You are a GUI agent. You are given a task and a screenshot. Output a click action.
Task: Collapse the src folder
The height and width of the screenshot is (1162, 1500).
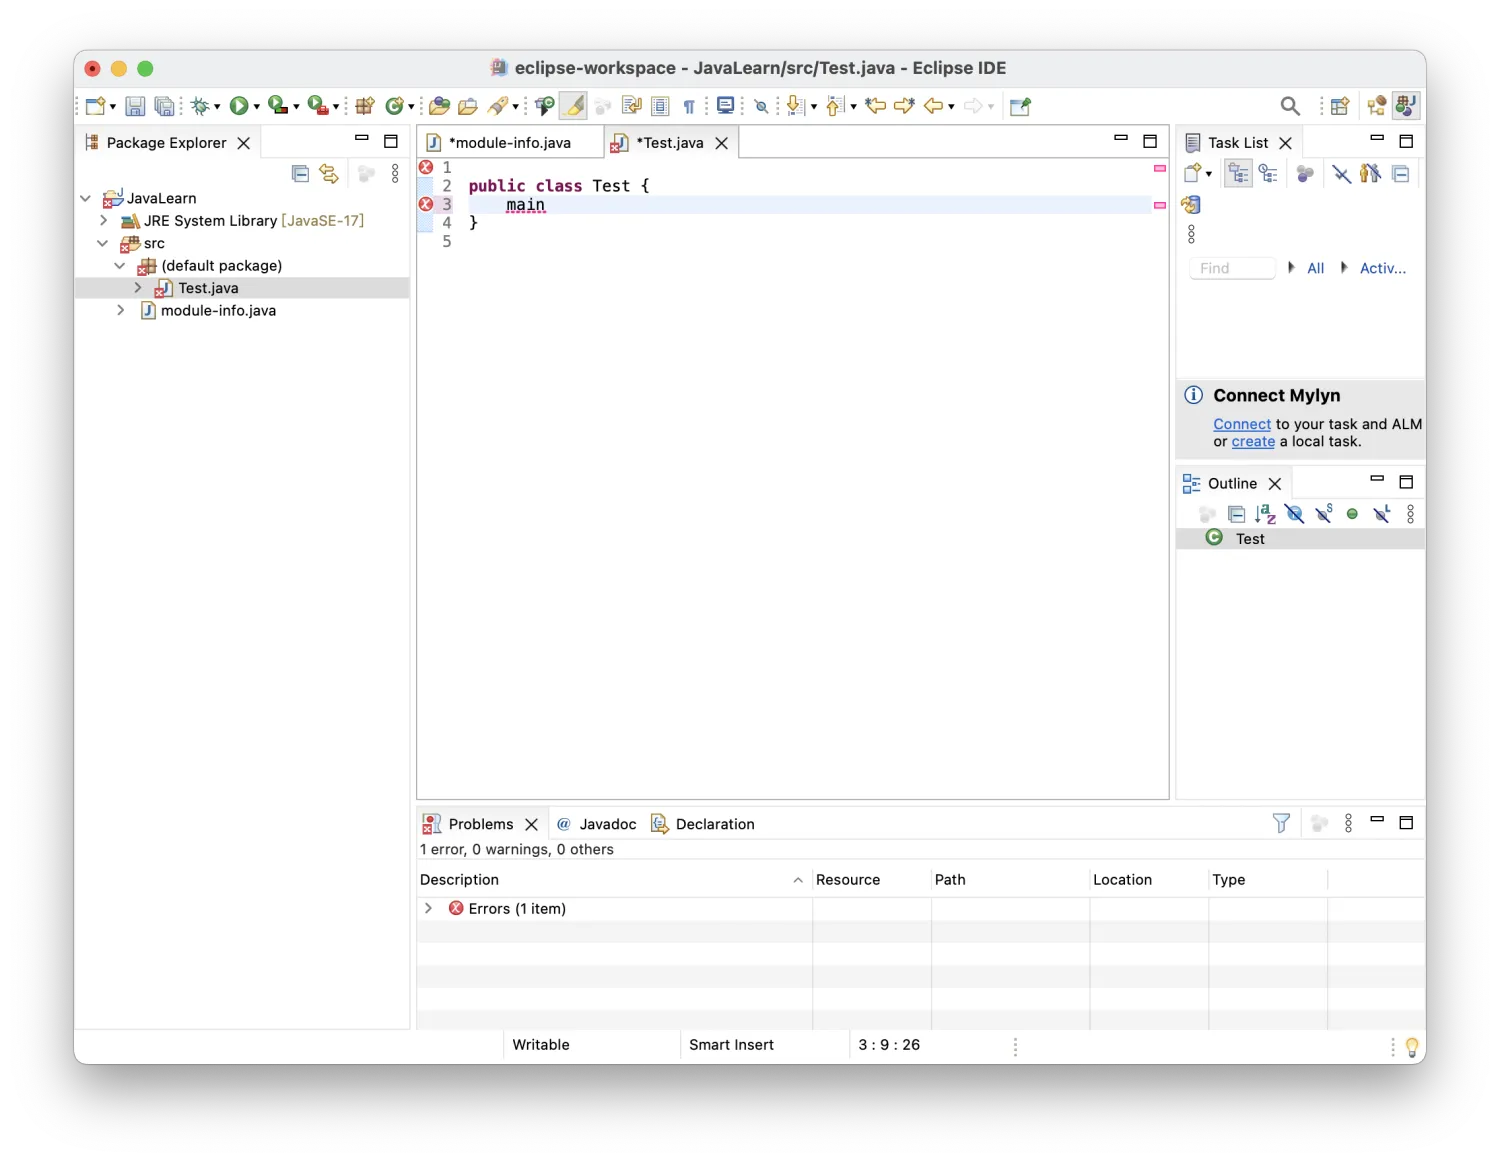[x=103, y=243]
